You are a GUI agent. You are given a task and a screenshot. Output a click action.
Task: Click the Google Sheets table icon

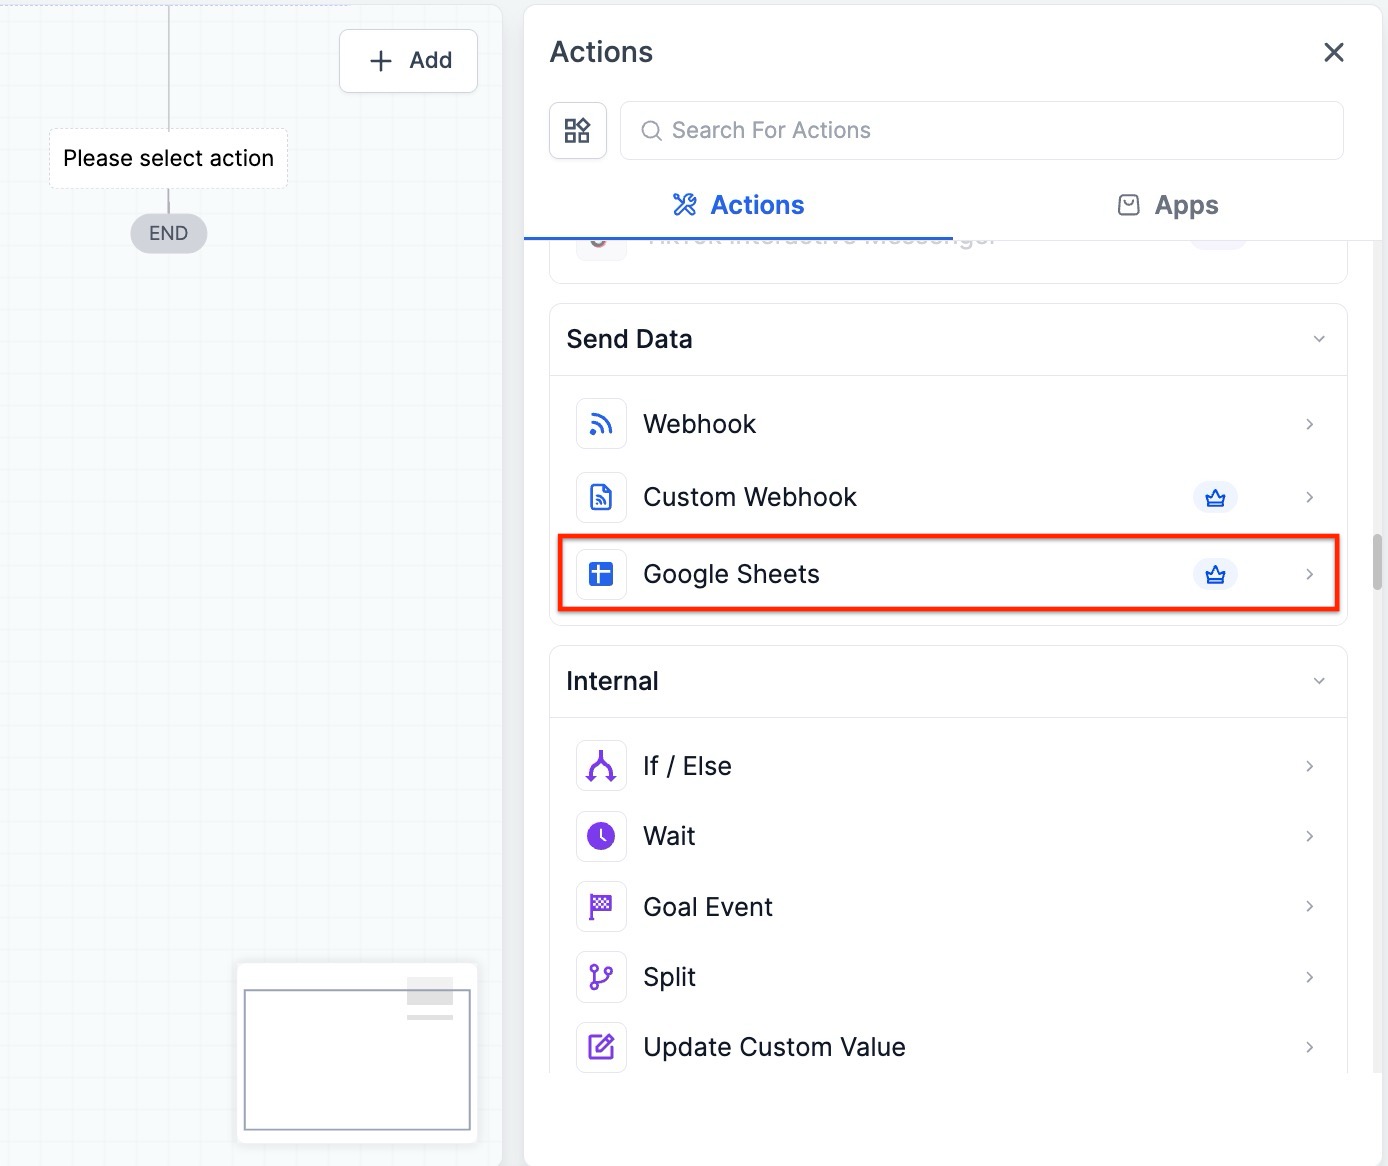(x=601, y=574)
